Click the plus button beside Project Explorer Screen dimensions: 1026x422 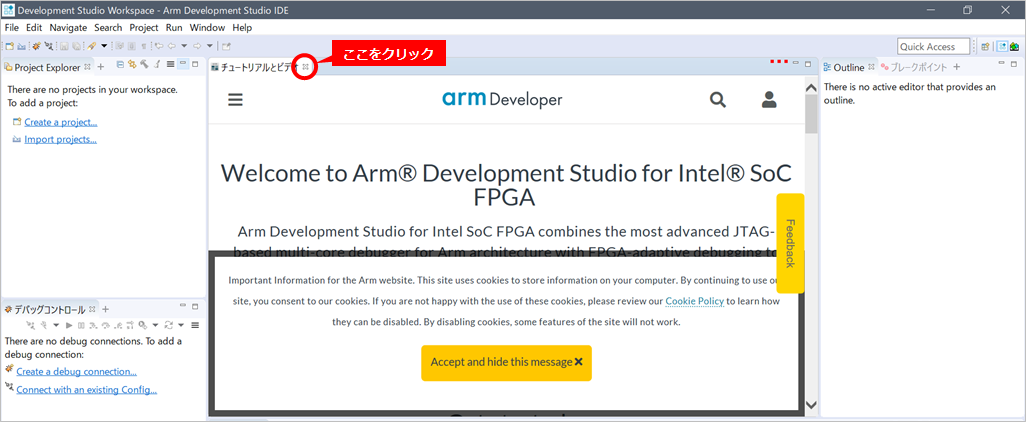pos(101,67)
